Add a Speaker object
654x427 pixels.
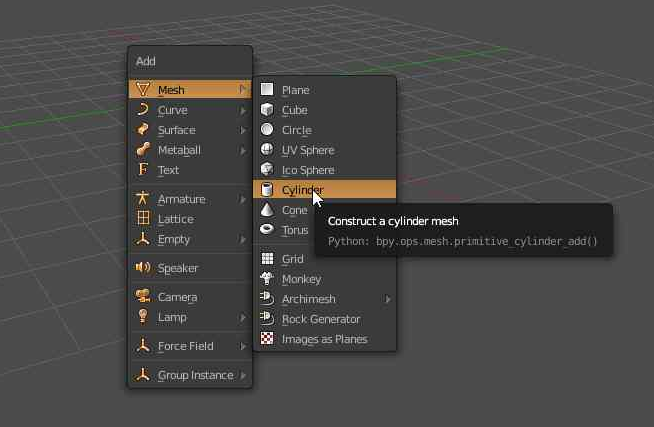(x=190, y=268)
